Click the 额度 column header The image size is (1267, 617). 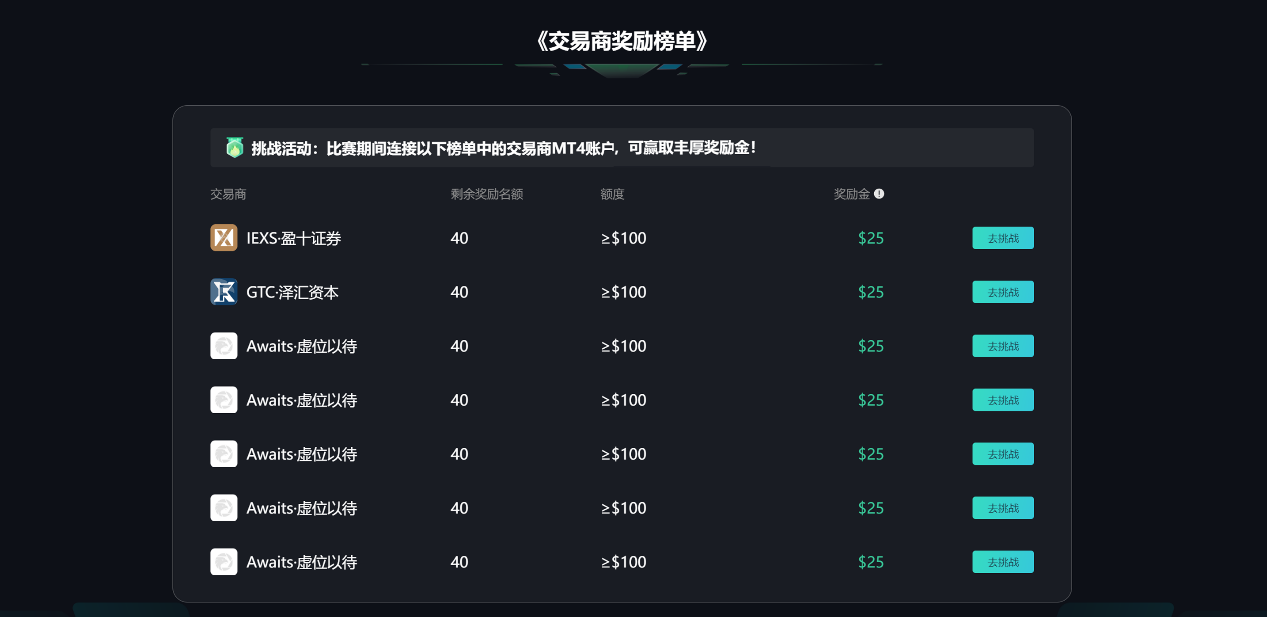[x=610, y=194]
